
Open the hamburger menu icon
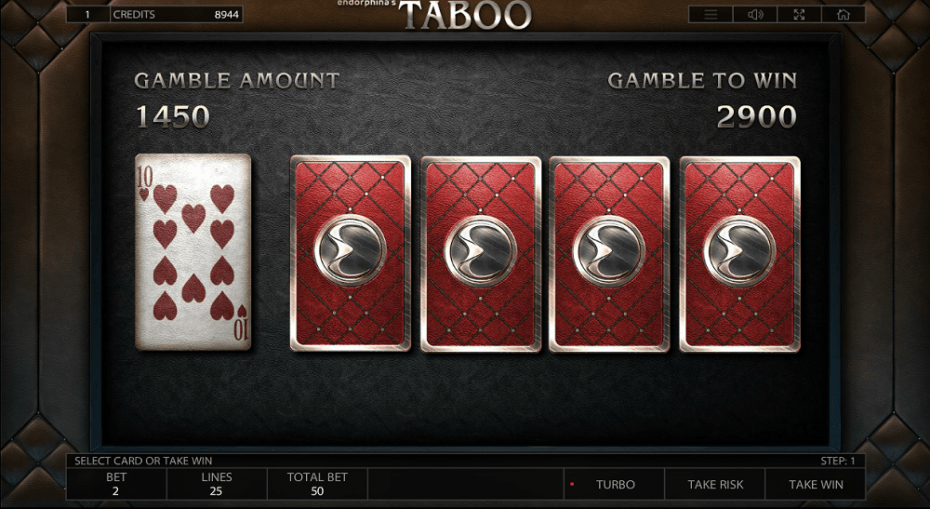coord(711,15)
